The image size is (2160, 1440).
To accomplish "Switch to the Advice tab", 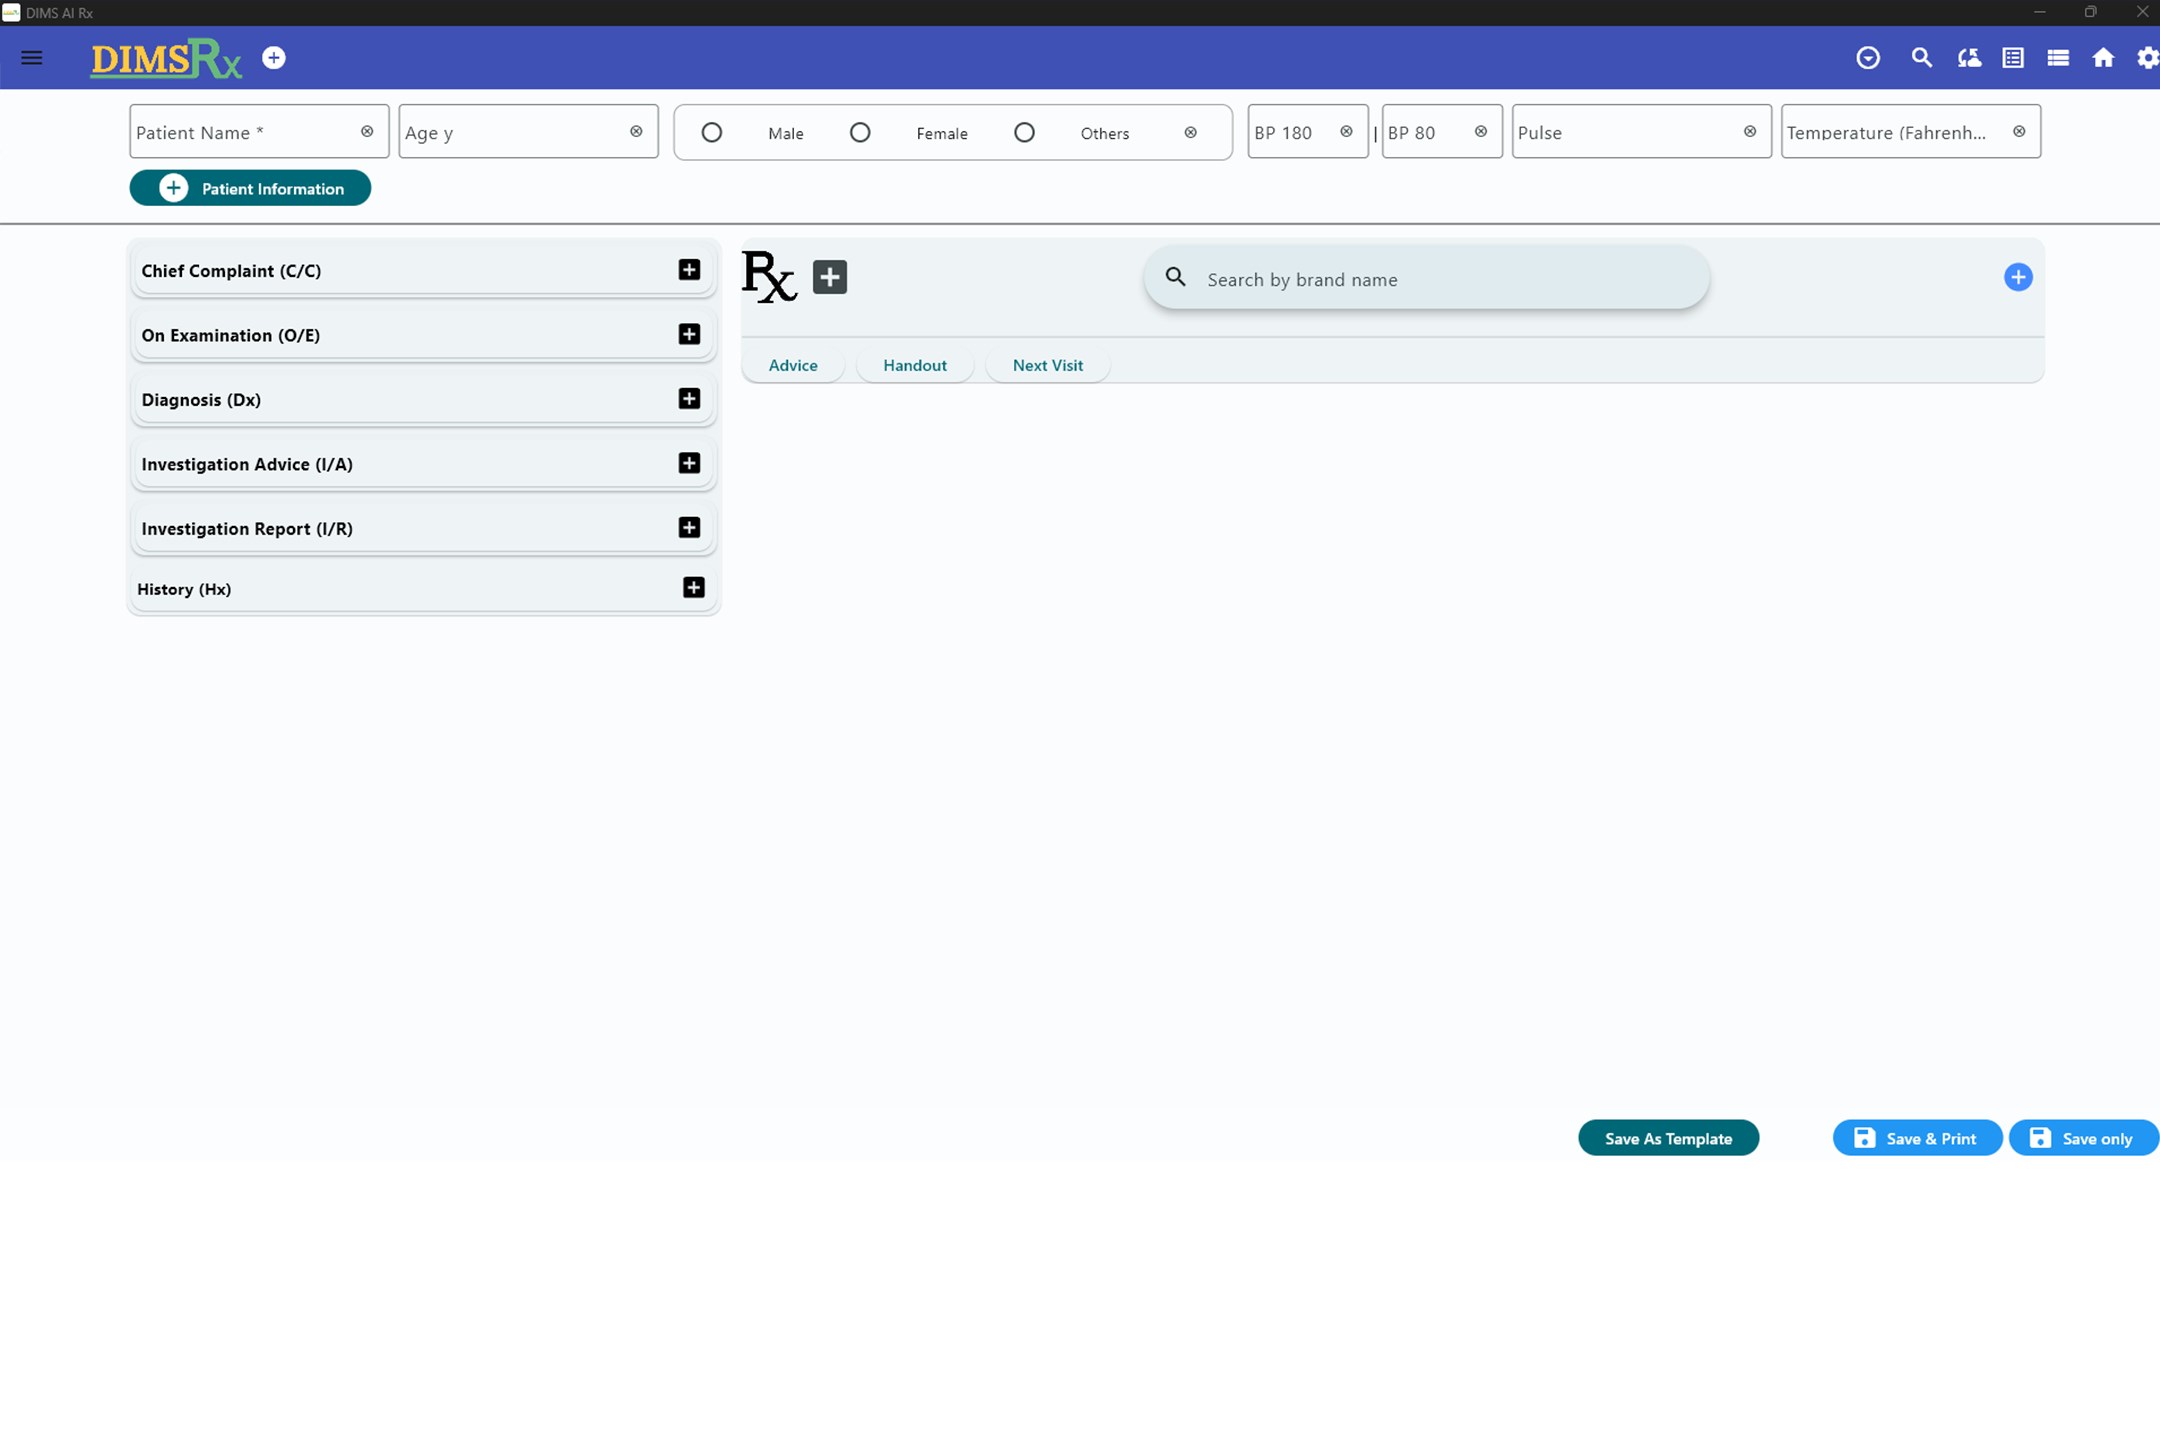I will (x=793, y=365).
